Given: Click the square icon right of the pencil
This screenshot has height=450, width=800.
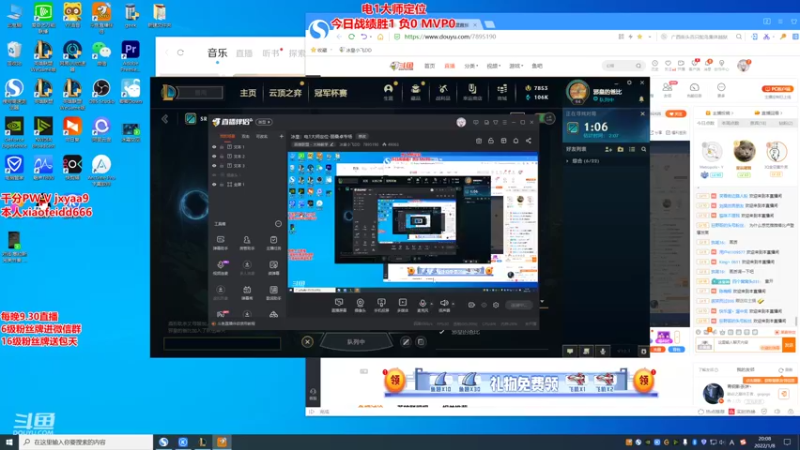Looking at the screenshot, I should coord(421,342).
